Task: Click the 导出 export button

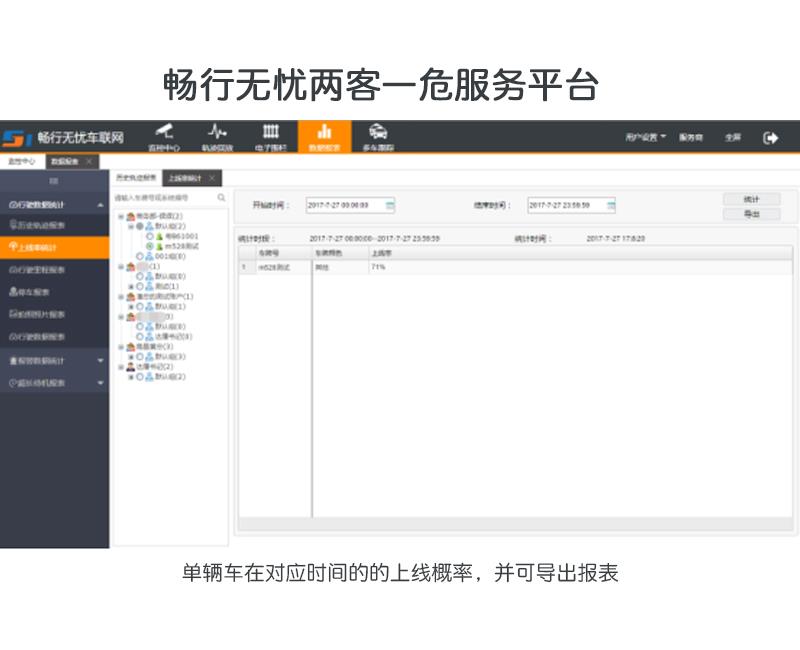Action: (751, 214)
